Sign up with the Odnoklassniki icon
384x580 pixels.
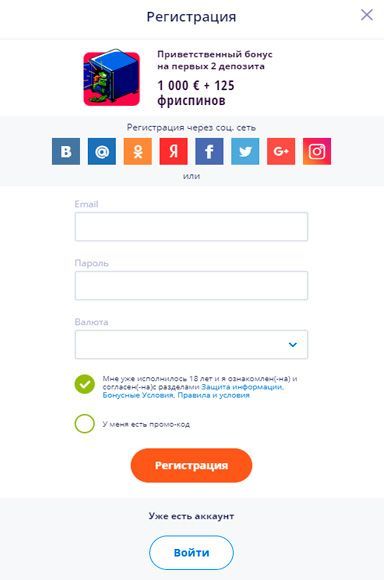coord(138,151)
